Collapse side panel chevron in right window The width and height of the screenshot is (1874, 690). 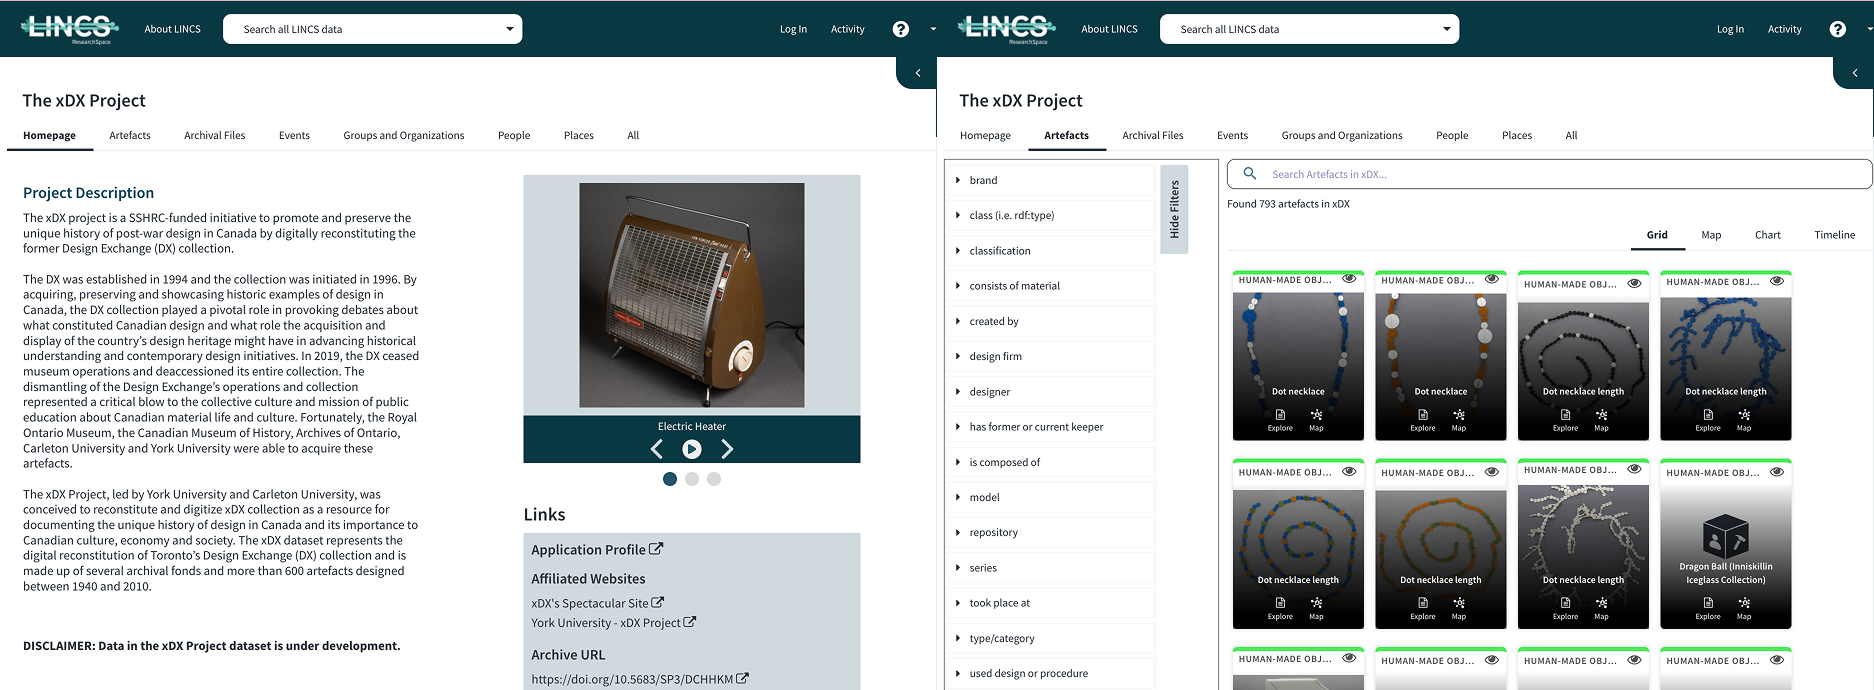coord(1855,73)
